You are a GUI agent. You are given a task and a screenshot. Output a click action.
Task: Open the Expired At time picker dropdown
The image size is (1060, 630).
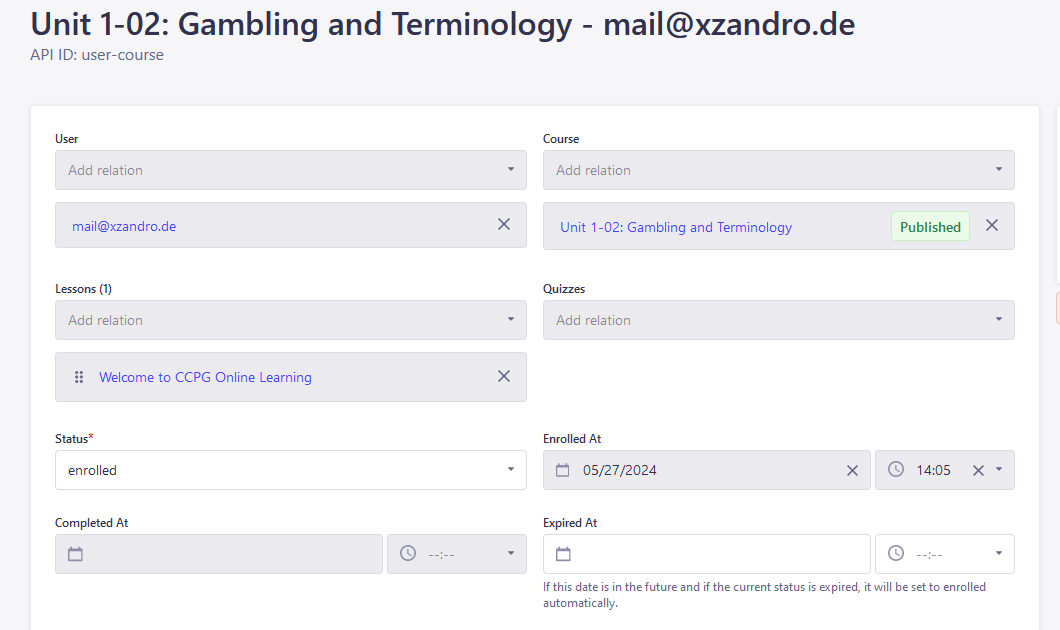(x=998, y=554)
